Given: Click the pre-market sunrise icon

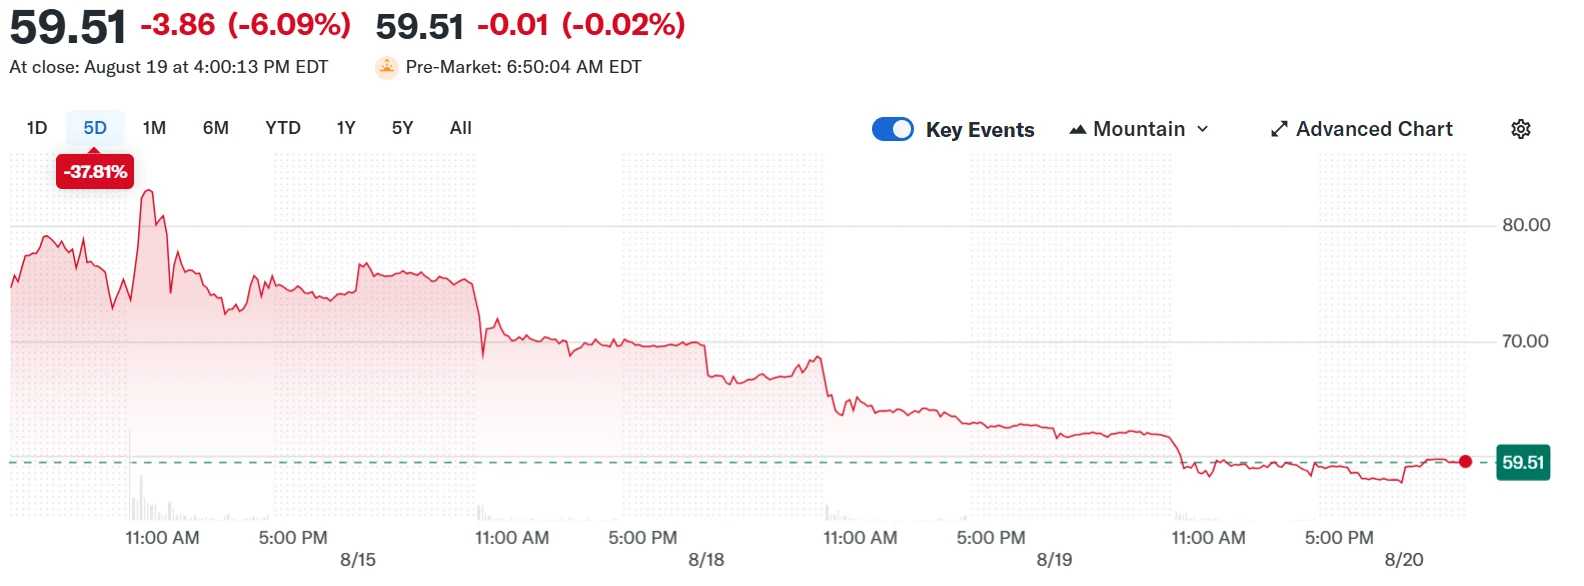Looking at the screenshot, I should coord(387,67).
